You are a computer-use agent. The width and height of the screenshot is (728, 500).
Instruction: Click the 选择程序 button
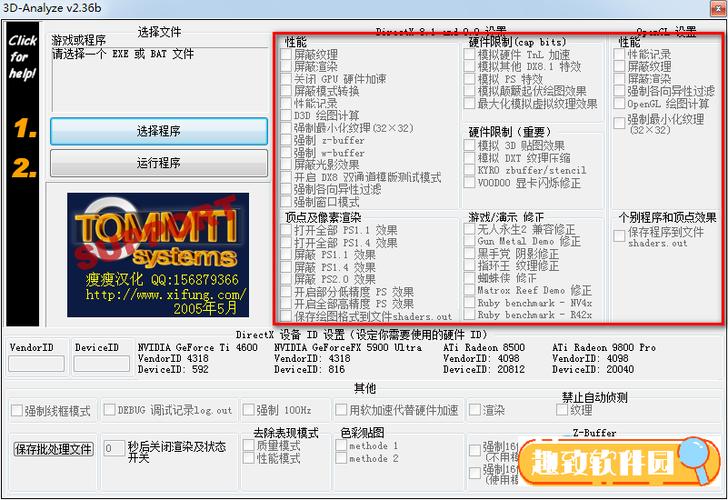(x=159, y=131)
